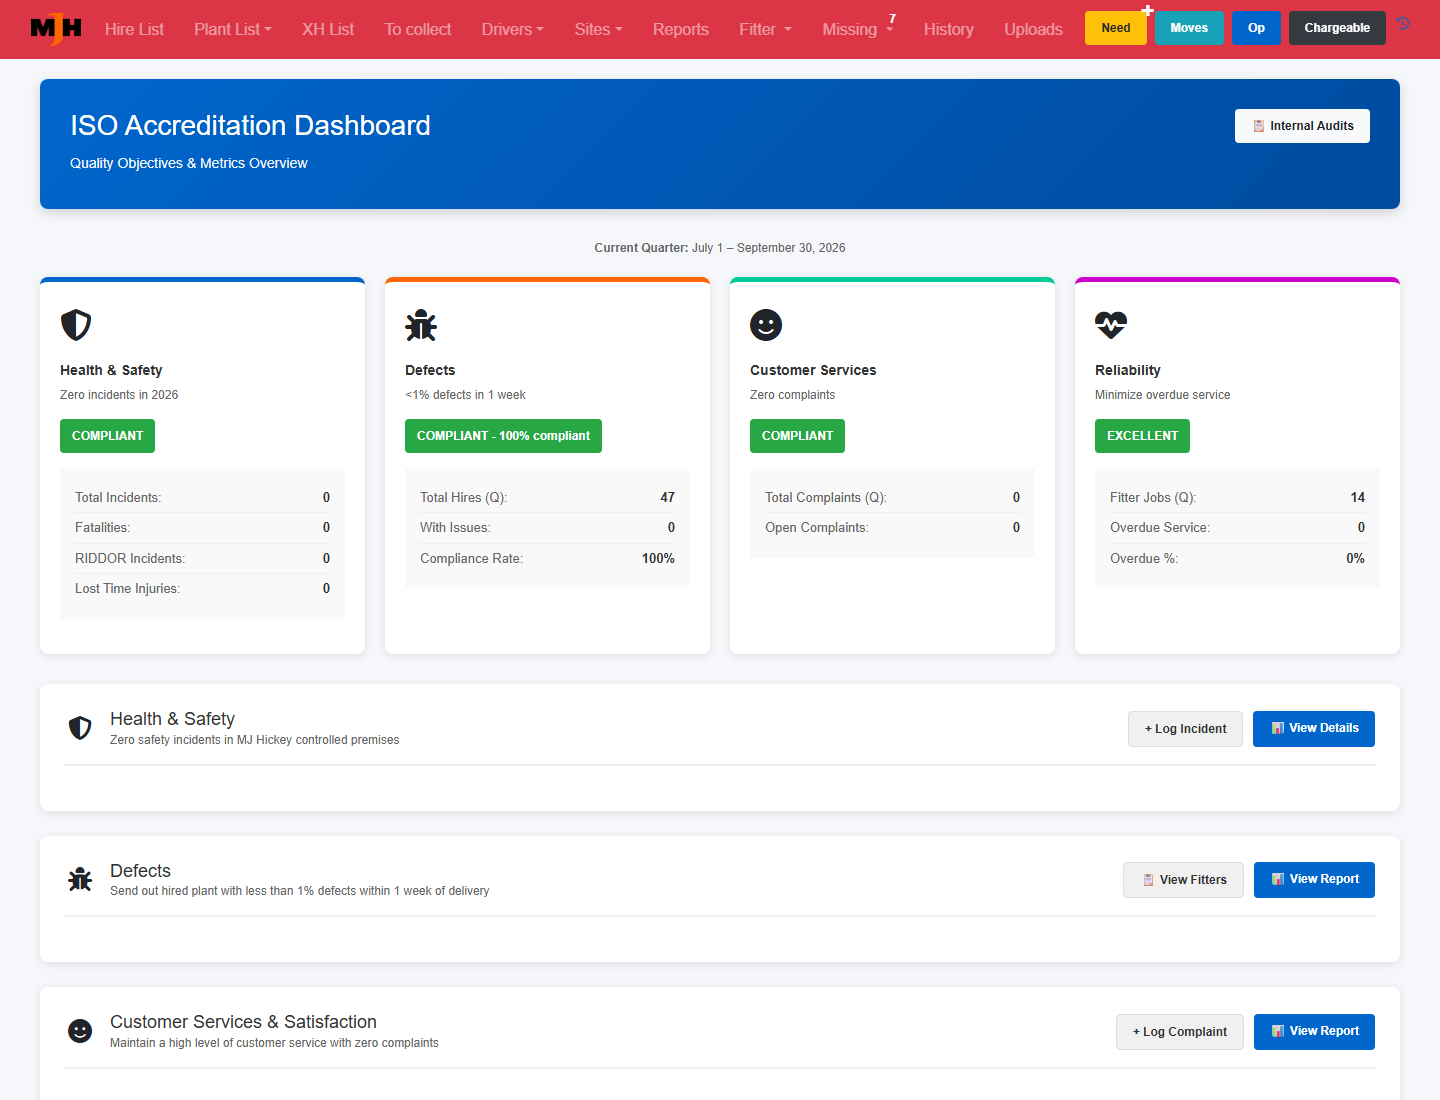Click the With Issues row

[547, 528]
